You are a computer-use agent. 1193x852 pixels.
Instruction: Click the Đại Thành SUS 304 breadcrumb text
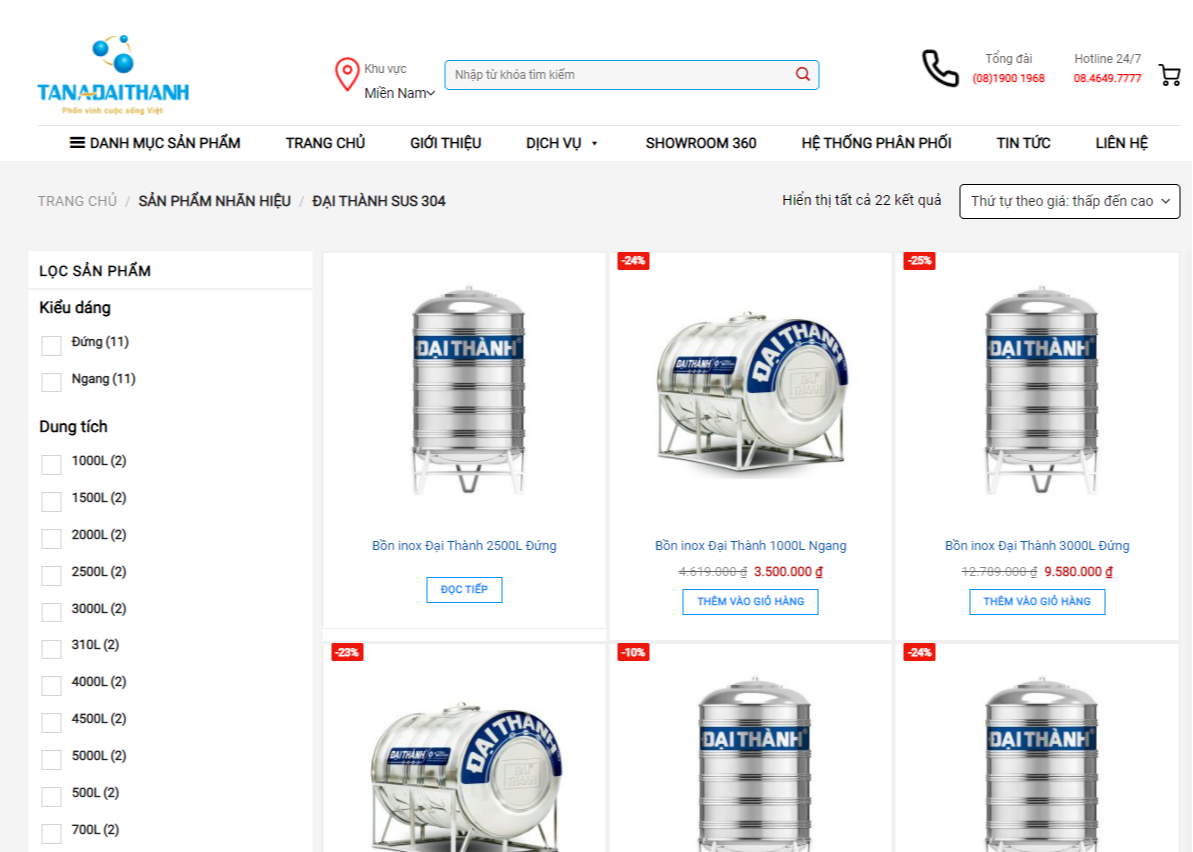coord(379,201)
